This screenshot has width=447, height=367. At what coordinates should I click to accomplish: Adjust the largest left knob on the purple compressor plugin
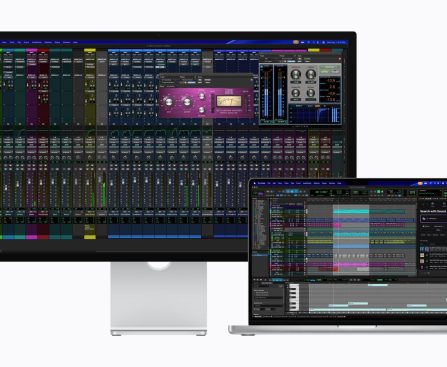pos(168,102)
